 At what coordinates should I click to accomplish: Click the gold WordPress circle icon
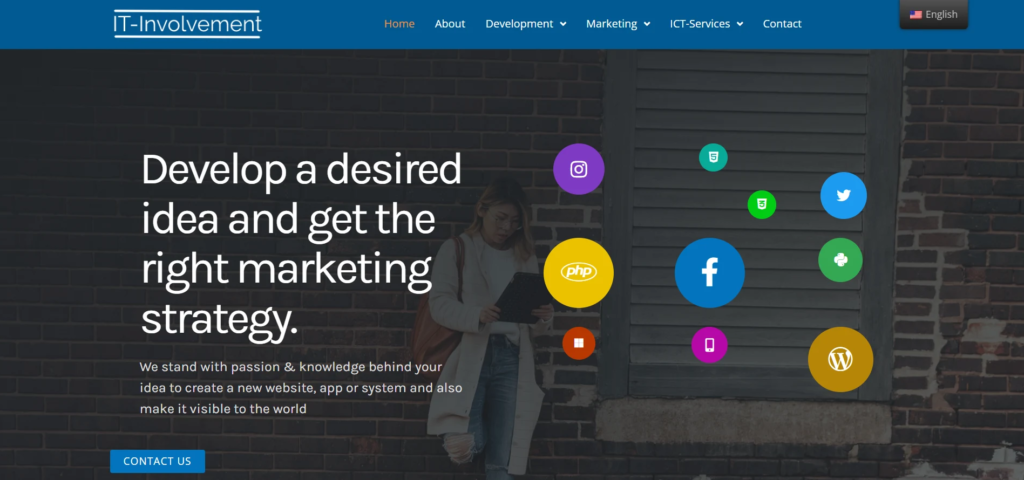[x=840, y=359]
